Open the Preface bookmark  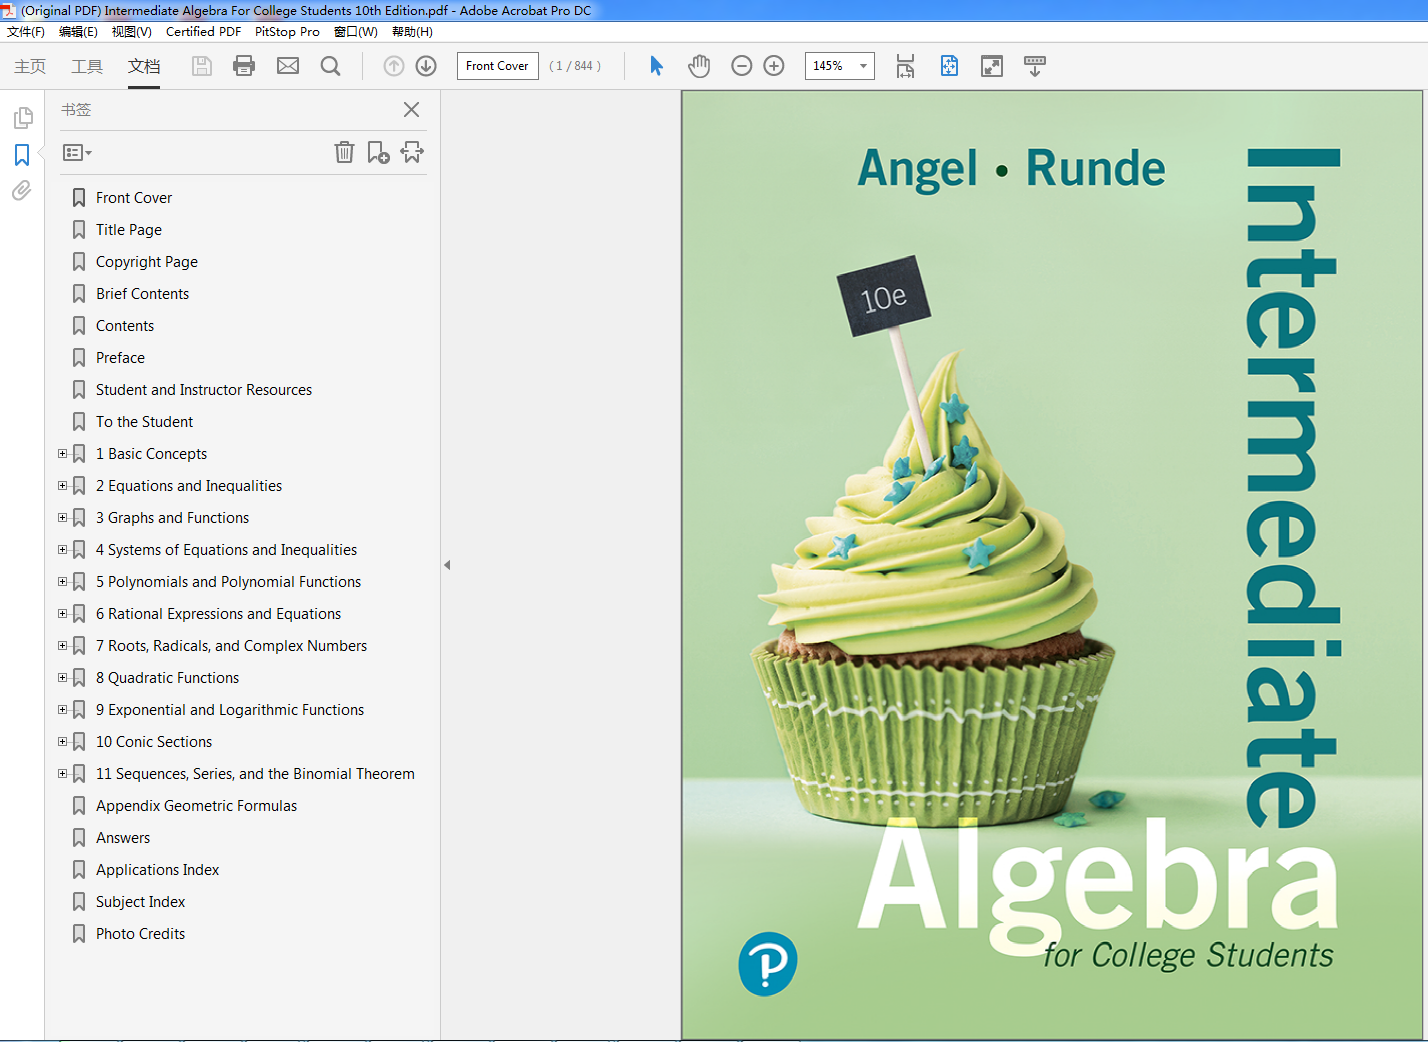pyautogui.click(x=120, y=358)
